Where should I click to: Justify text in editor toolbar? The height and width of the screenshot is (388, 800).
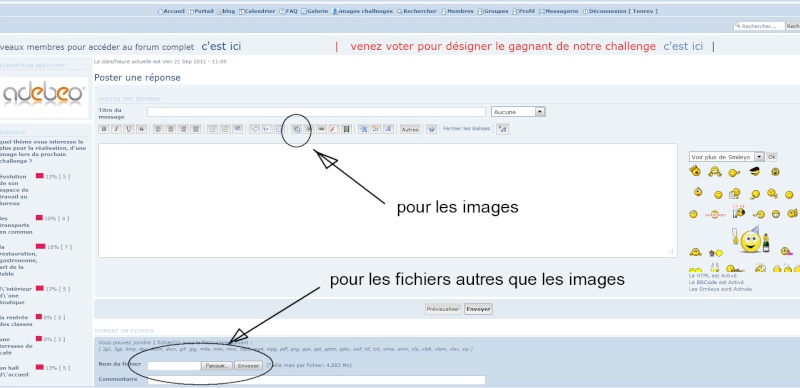tap(196, 129)
